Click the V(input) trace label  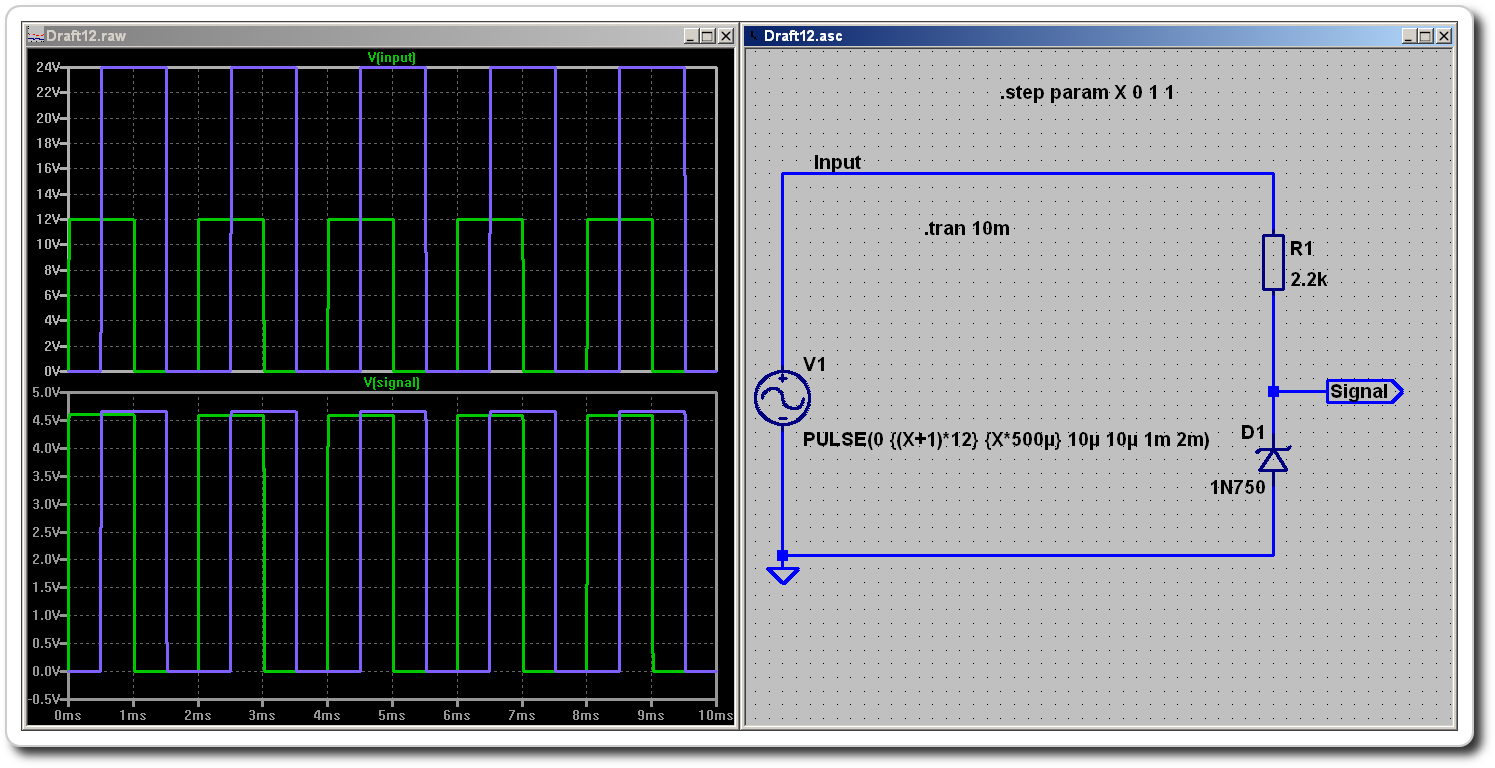pos(391,57)
